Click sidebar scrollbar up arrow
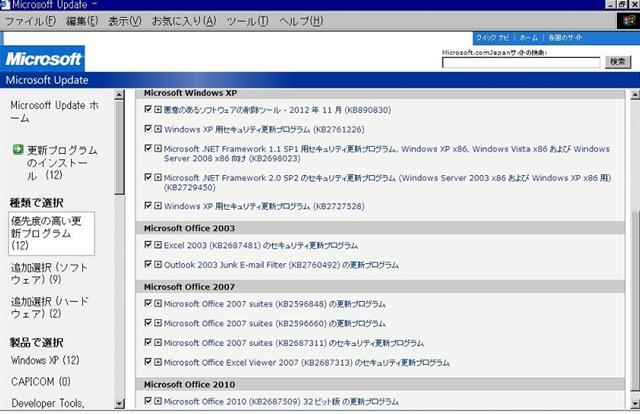The width and height of the screenshot is (640, 414). coord(119,95)
